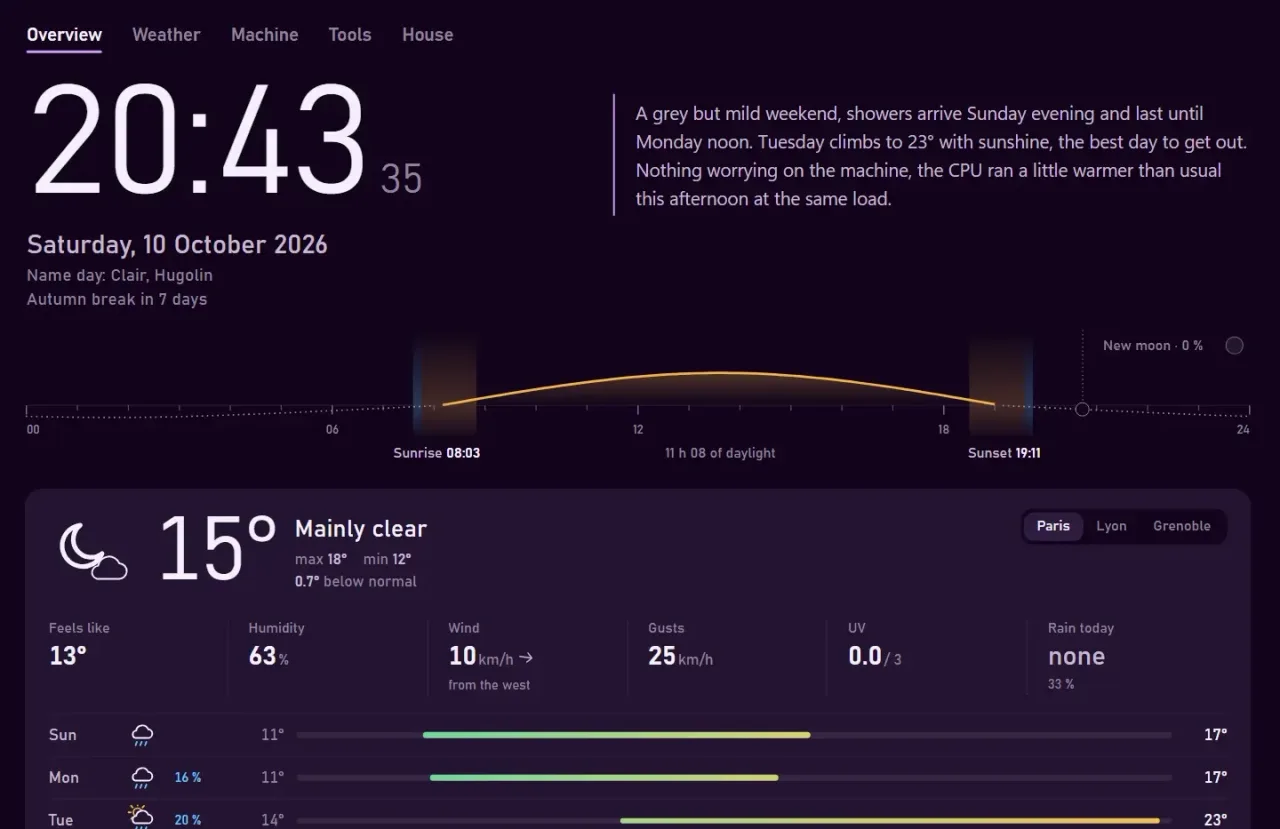Image resolution: width=1280 pixels, height=829 pixels.
Task: Click the current temperature 15°
Action: (217, 547)
